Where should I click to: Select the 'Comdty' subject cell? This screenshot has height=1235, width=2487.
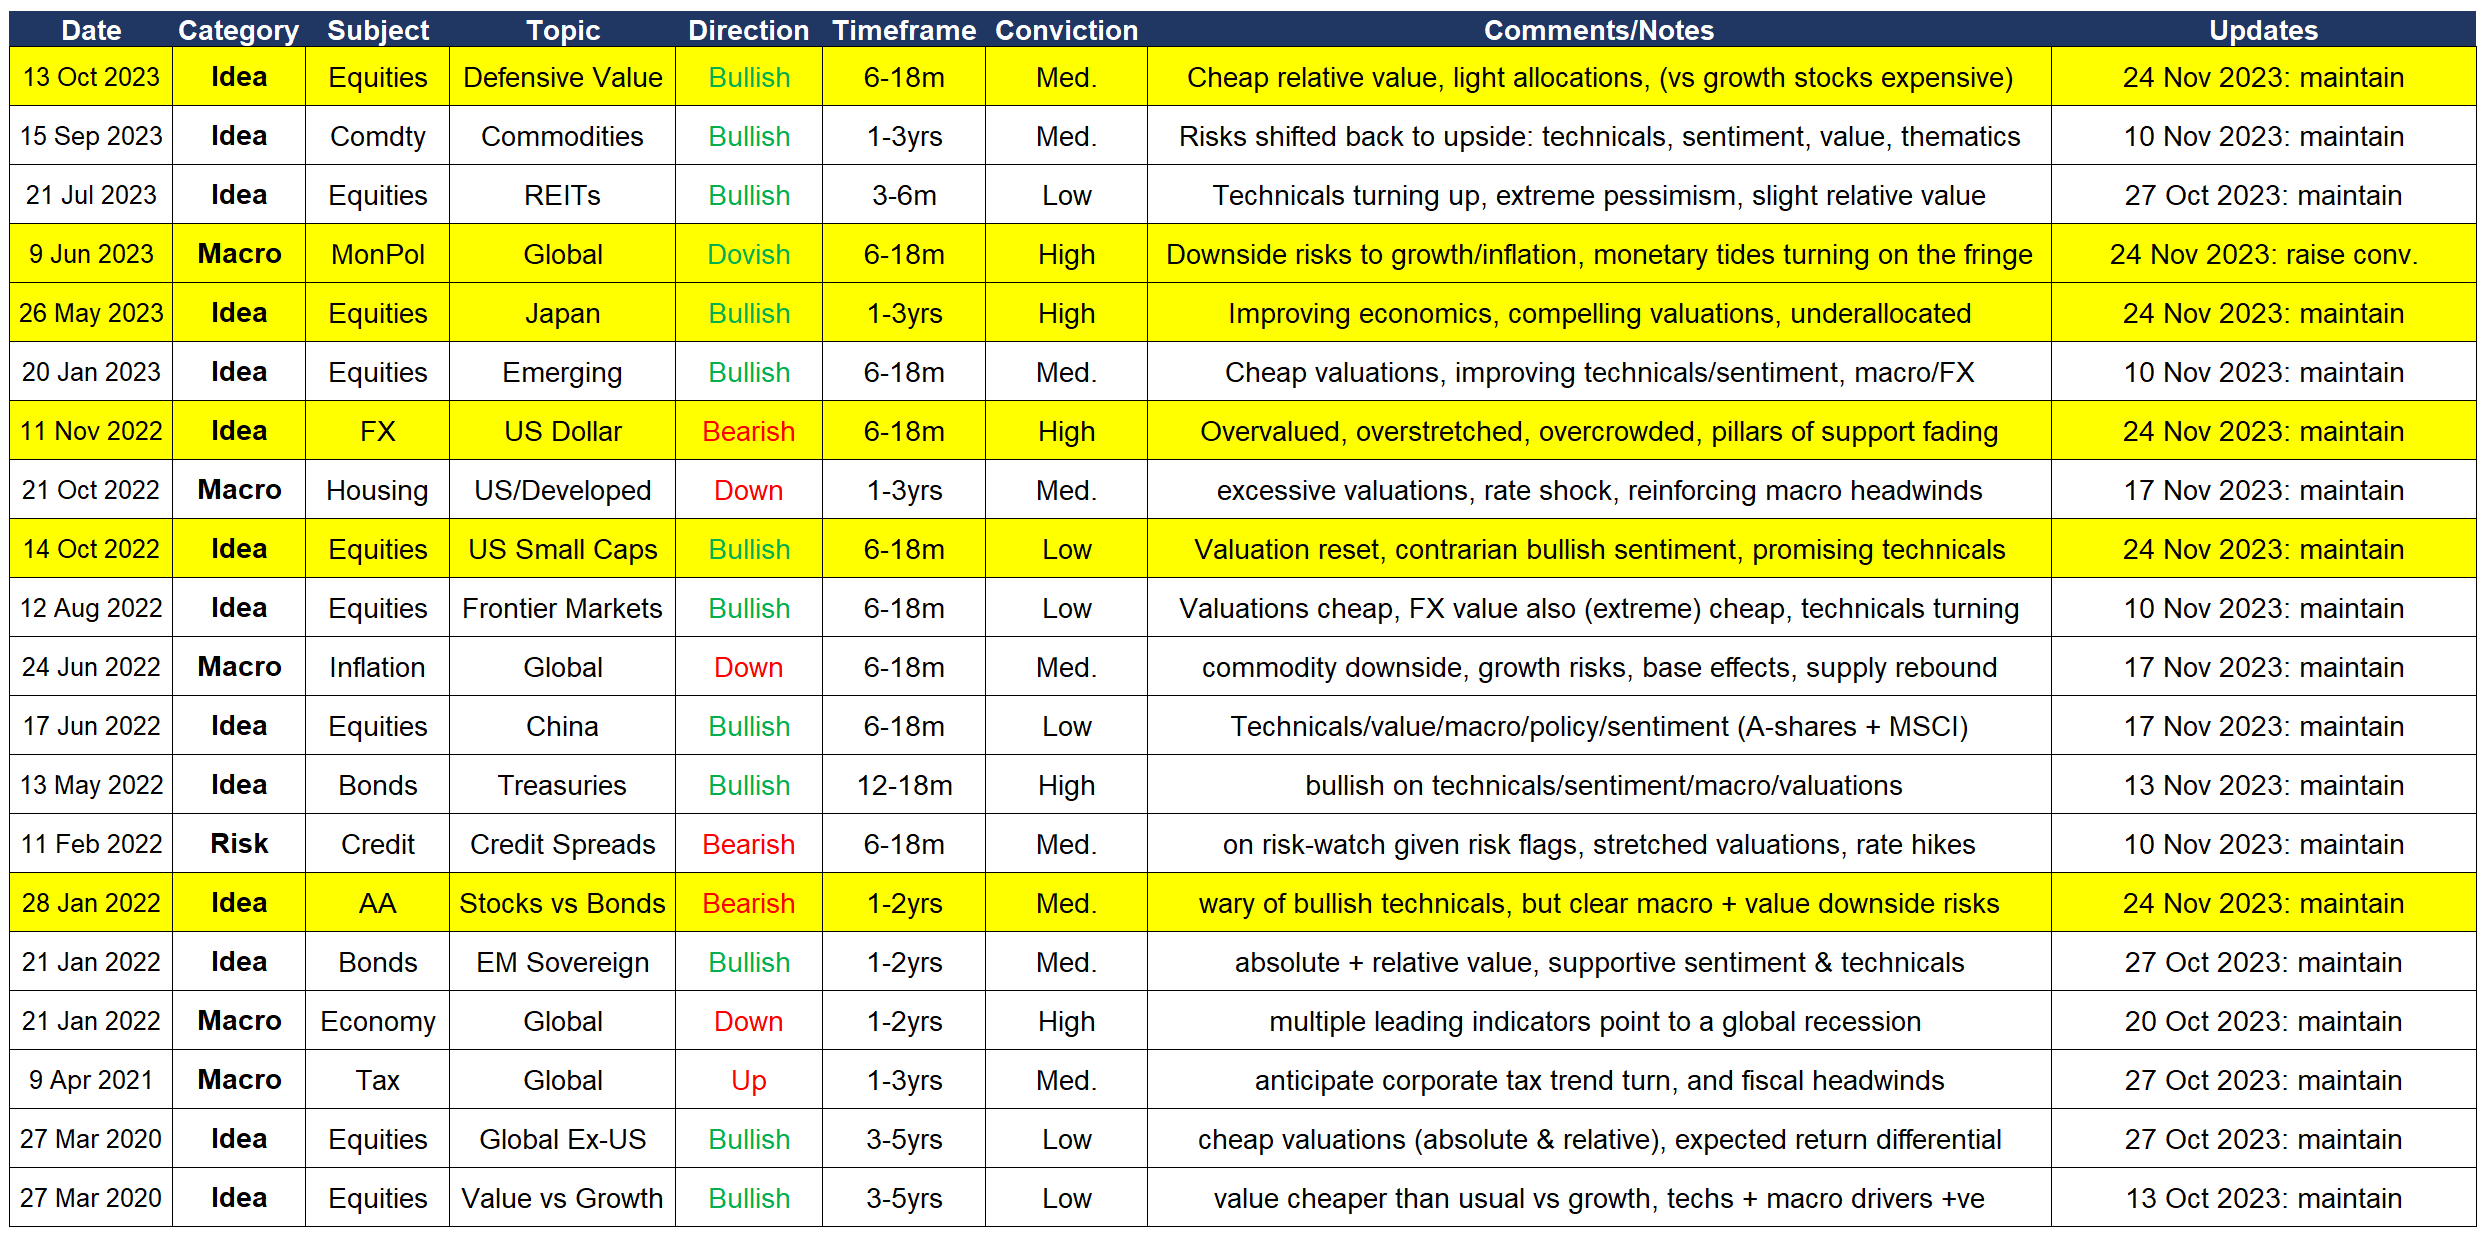tap(377, 136)
